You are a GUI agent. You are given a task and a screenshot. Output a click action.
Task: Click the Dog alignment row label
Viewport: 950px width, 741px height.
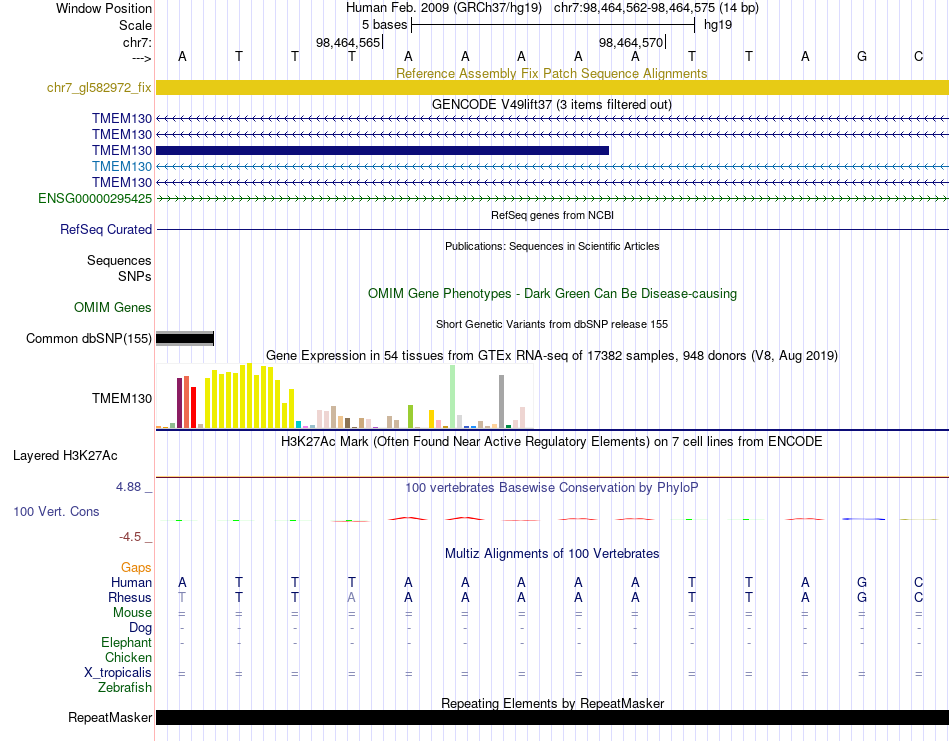pyautogui.click(x=140, y=627)
